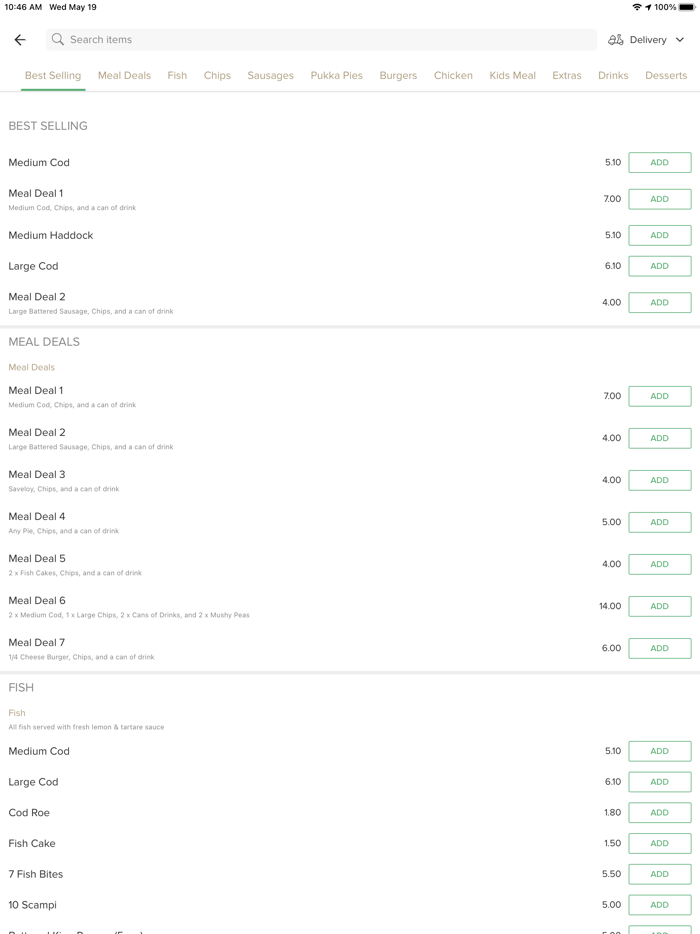Open the Meal Deal 7 item details
This screenshot has height=934, width=700.
point(36,643)
